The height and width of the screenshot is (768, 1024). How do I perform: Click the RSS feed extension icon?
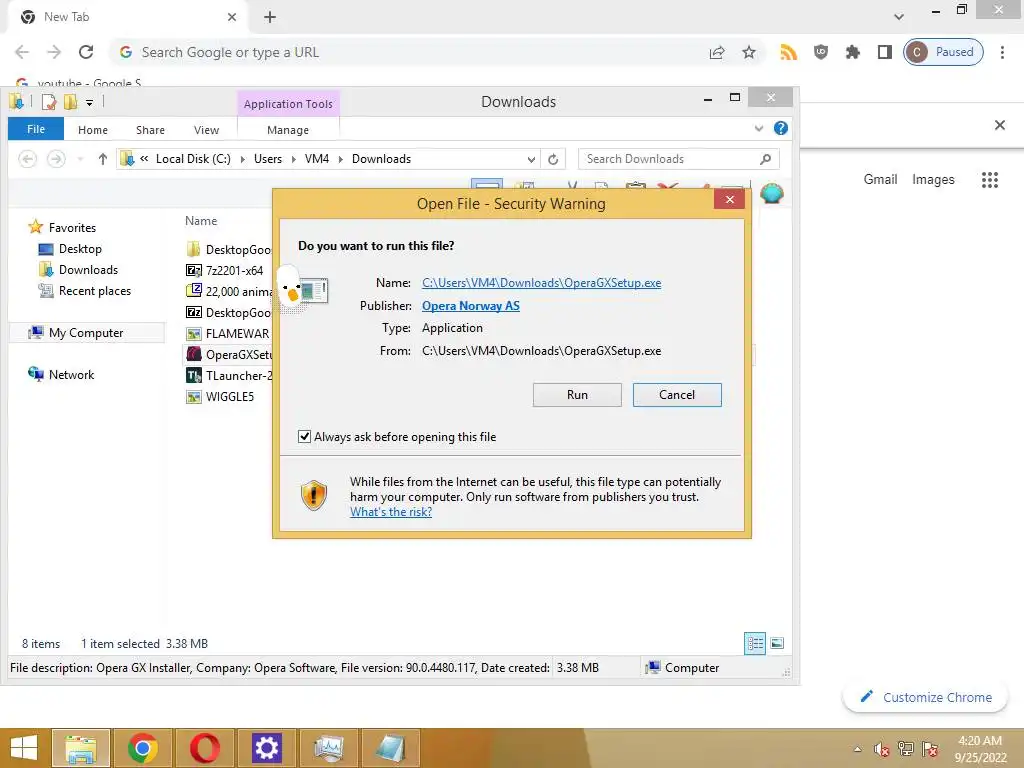pos(789,52)
